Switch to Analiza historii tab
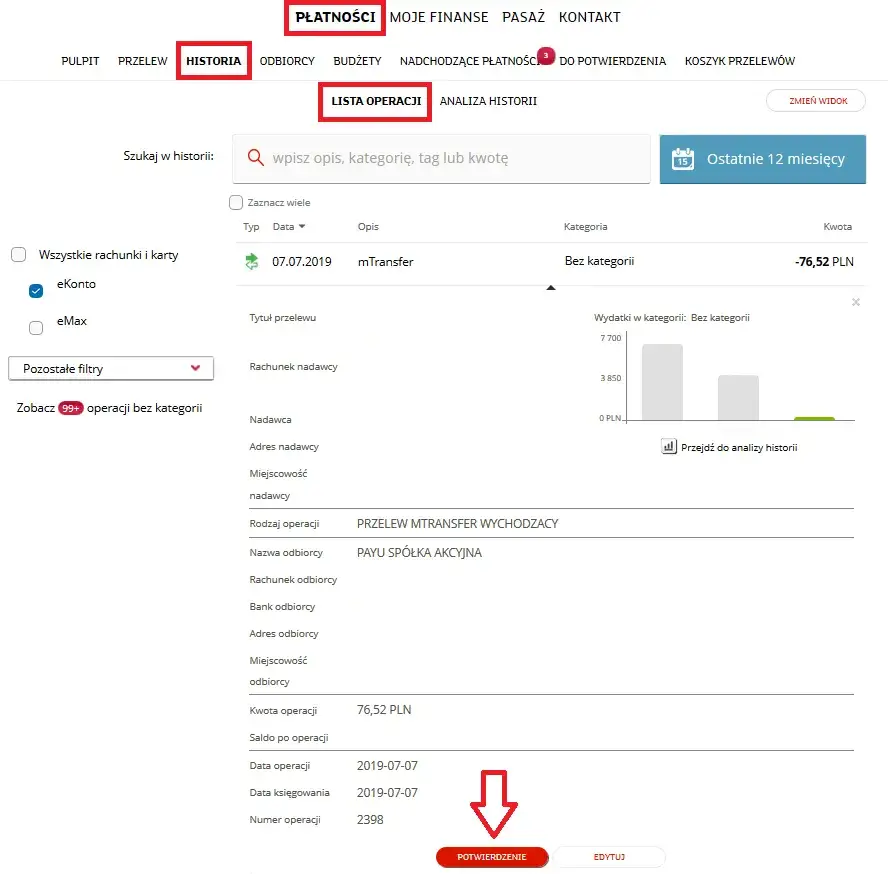The image size is (888, 874). [488, 101]
